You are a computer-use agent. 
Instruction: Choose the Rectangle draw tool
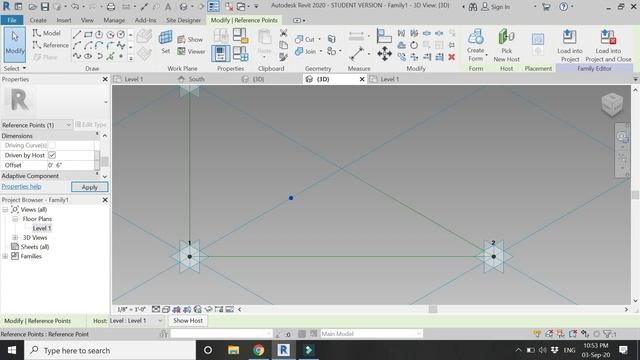tap(88, 35)
